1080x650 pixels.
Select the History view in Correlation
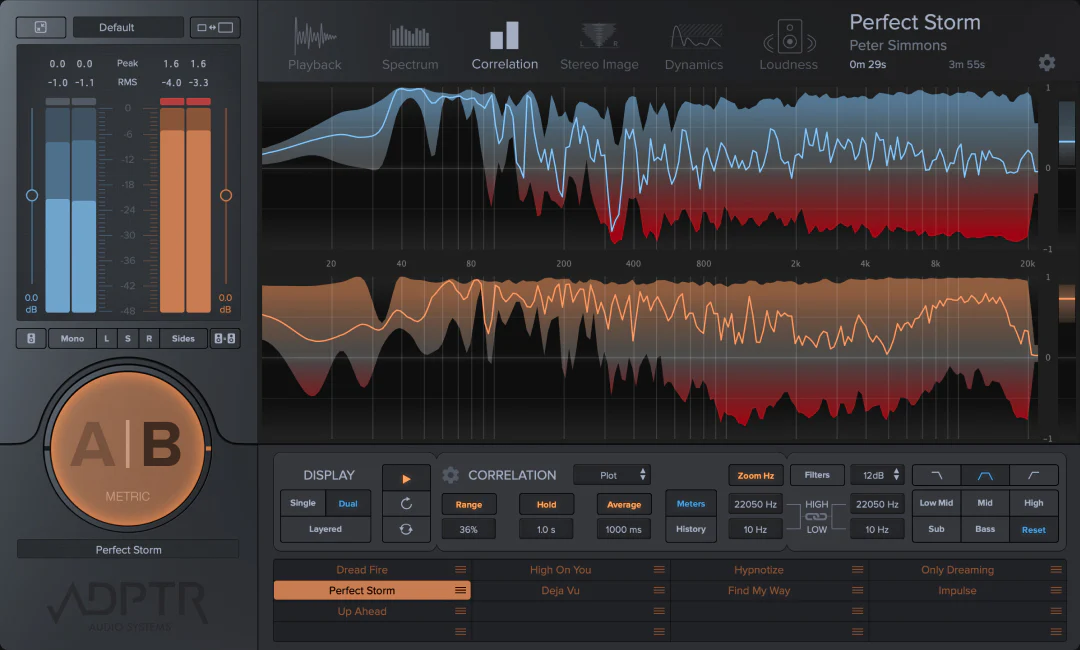pyautogui.click(x=690, y=529)
